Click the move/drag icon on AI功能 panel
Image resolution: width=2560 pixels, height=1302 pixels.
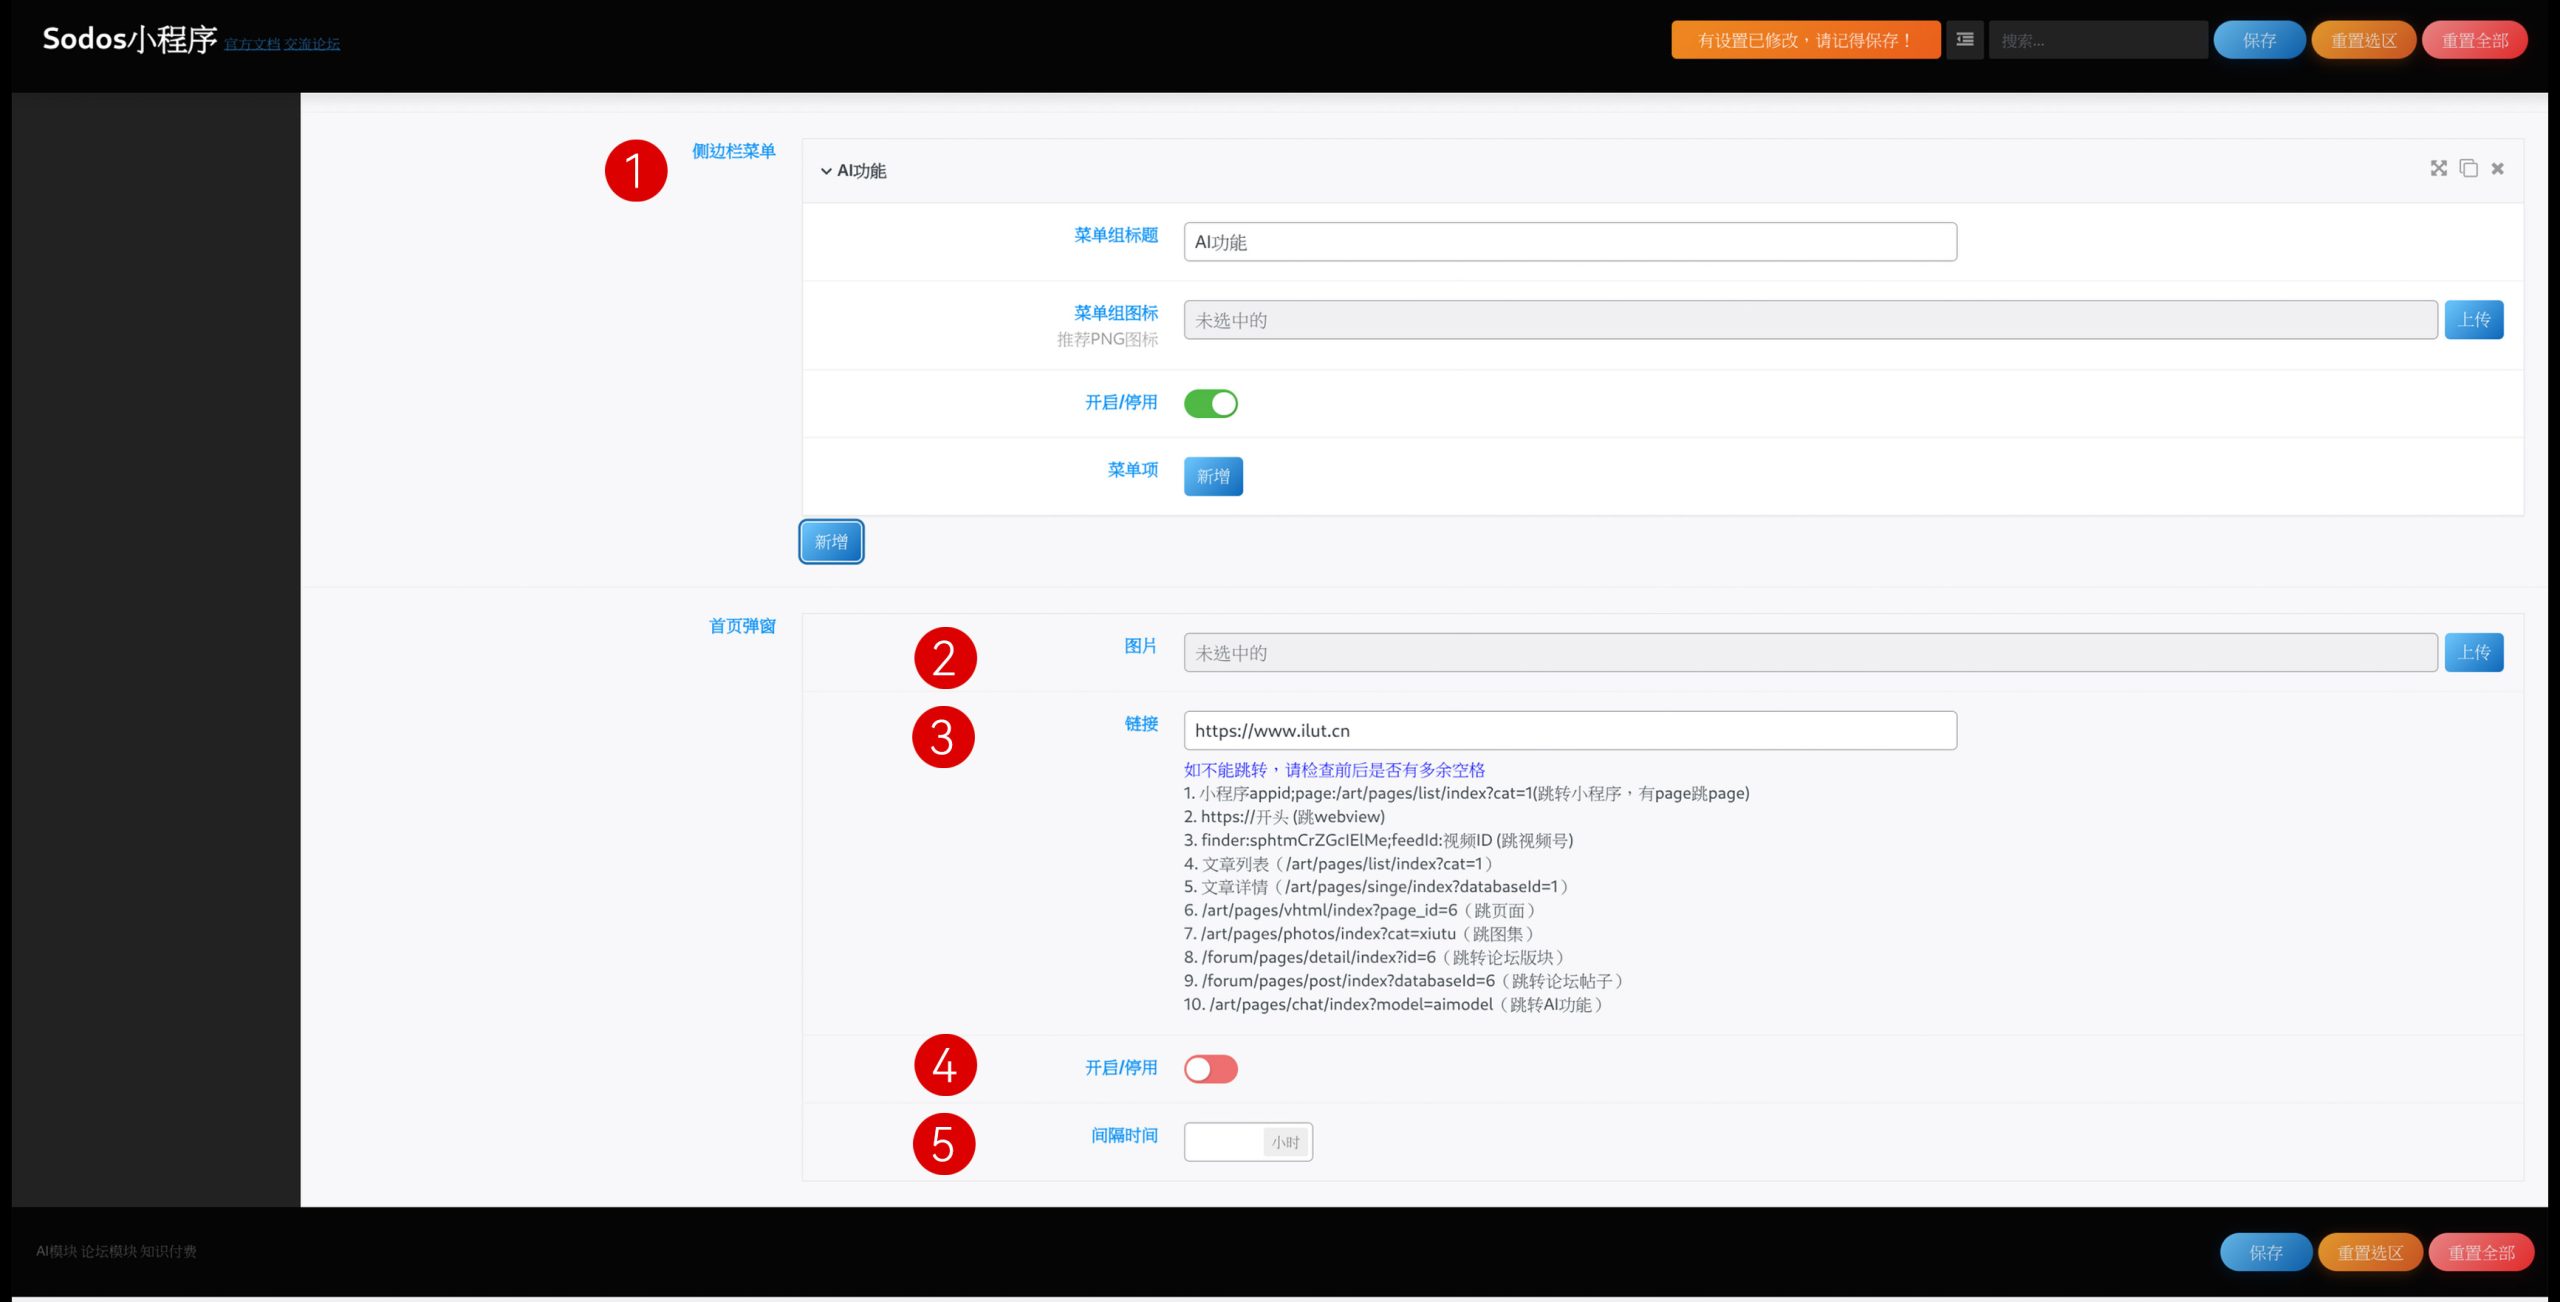(2438, 168)
